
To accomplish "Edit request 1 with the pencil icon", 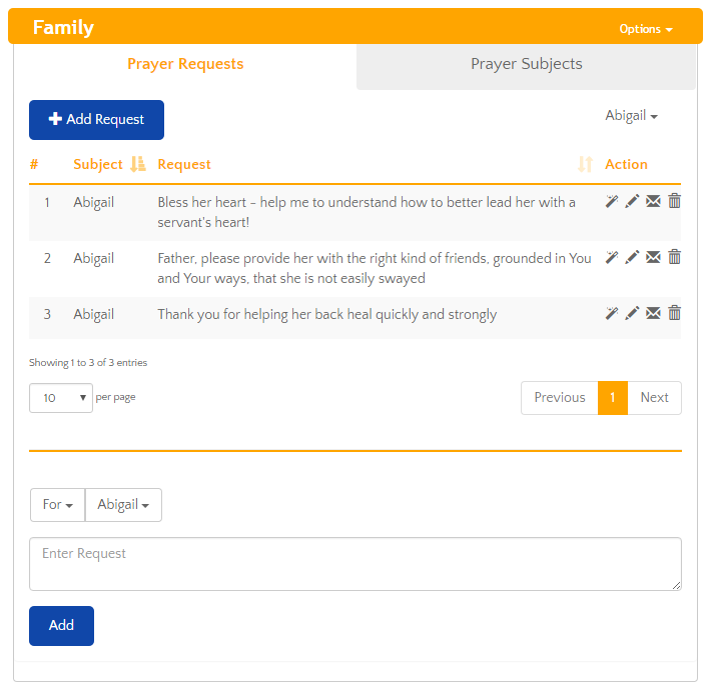I will click(x=632, y=201).
